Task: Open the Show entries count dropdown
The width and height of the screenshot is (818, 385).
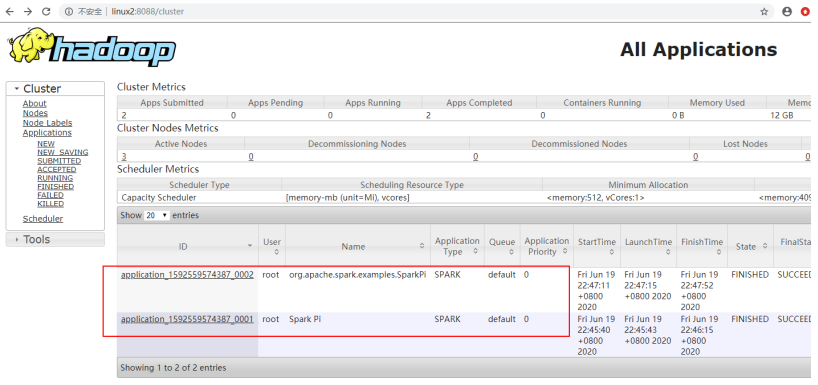Action: (157, 215)
